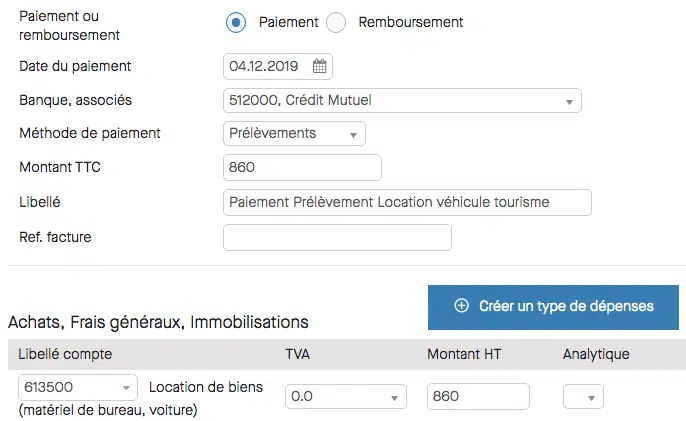
Task: Select the Paiement radio button
Action: click(x=236, y=22)
